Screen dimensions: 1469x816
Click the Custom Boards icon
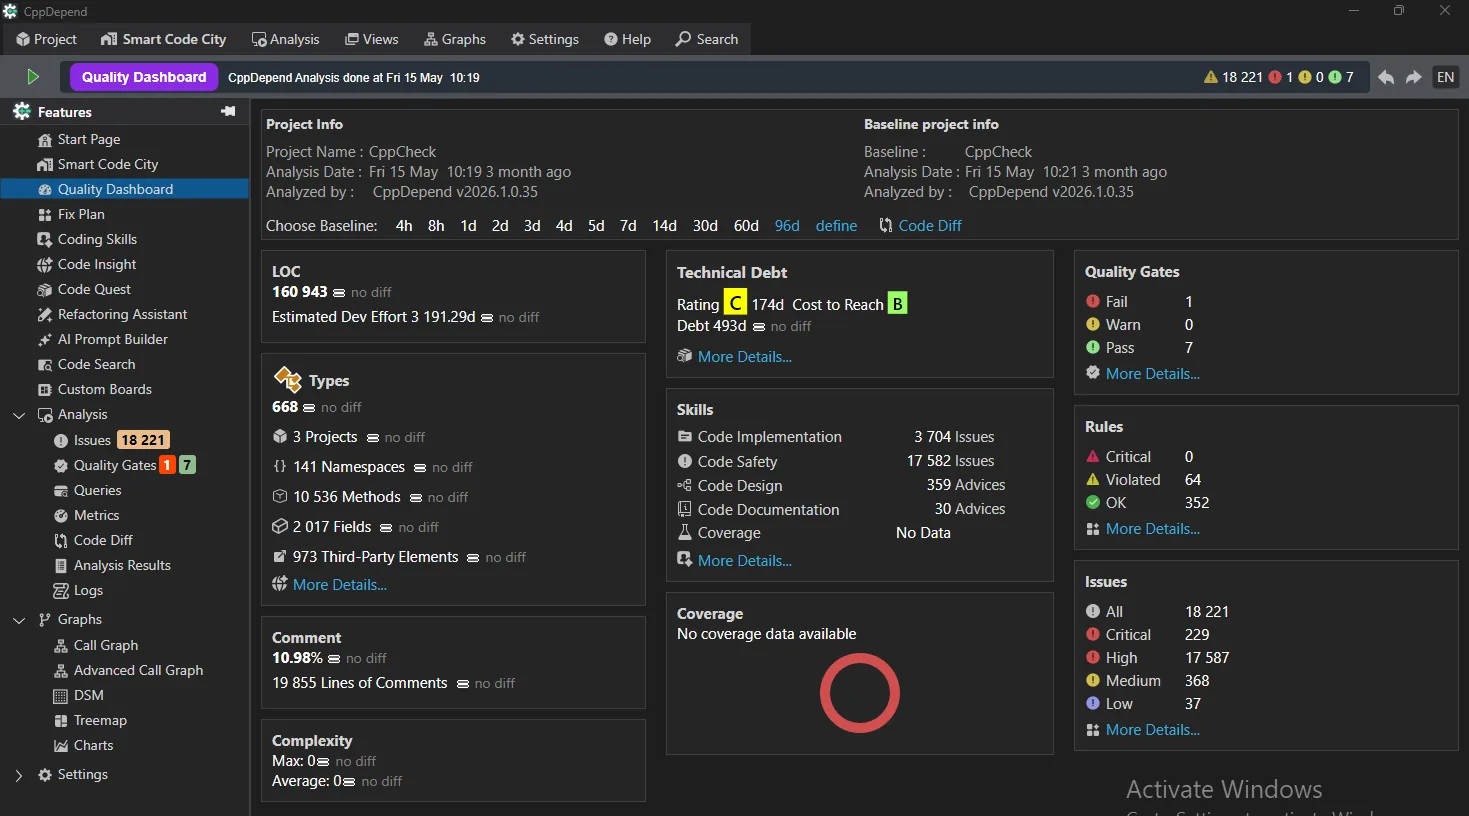pos(45,390)
